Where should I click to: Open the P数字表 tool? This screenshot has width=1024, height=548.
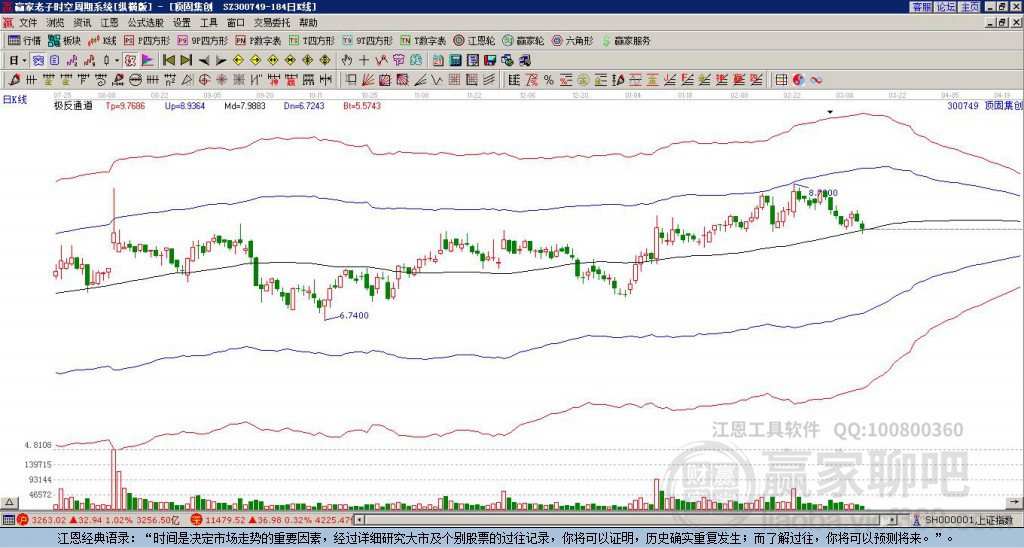(x=258, y=40)
